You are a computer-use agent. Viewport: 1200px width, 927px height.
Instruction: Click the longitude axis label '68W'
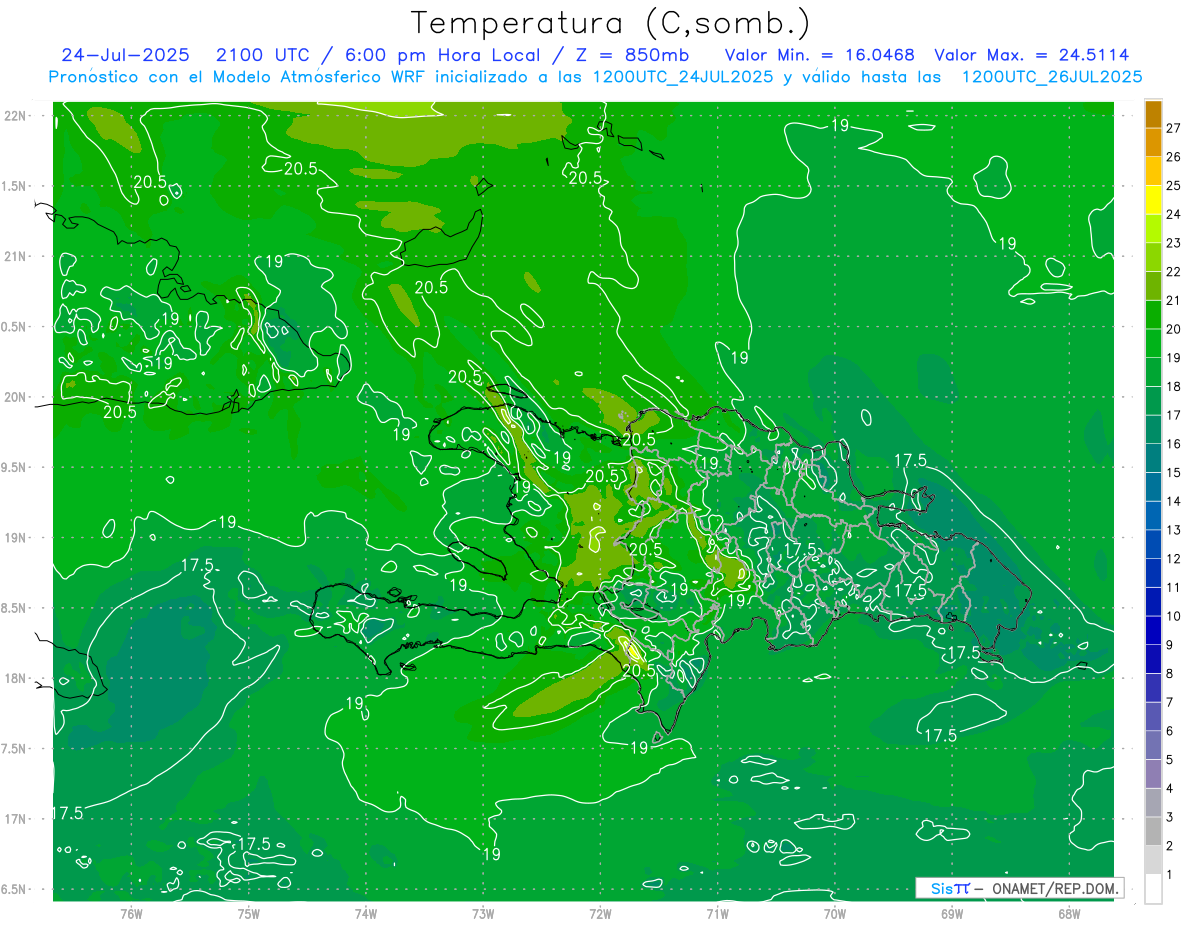tap(1069, 914)
